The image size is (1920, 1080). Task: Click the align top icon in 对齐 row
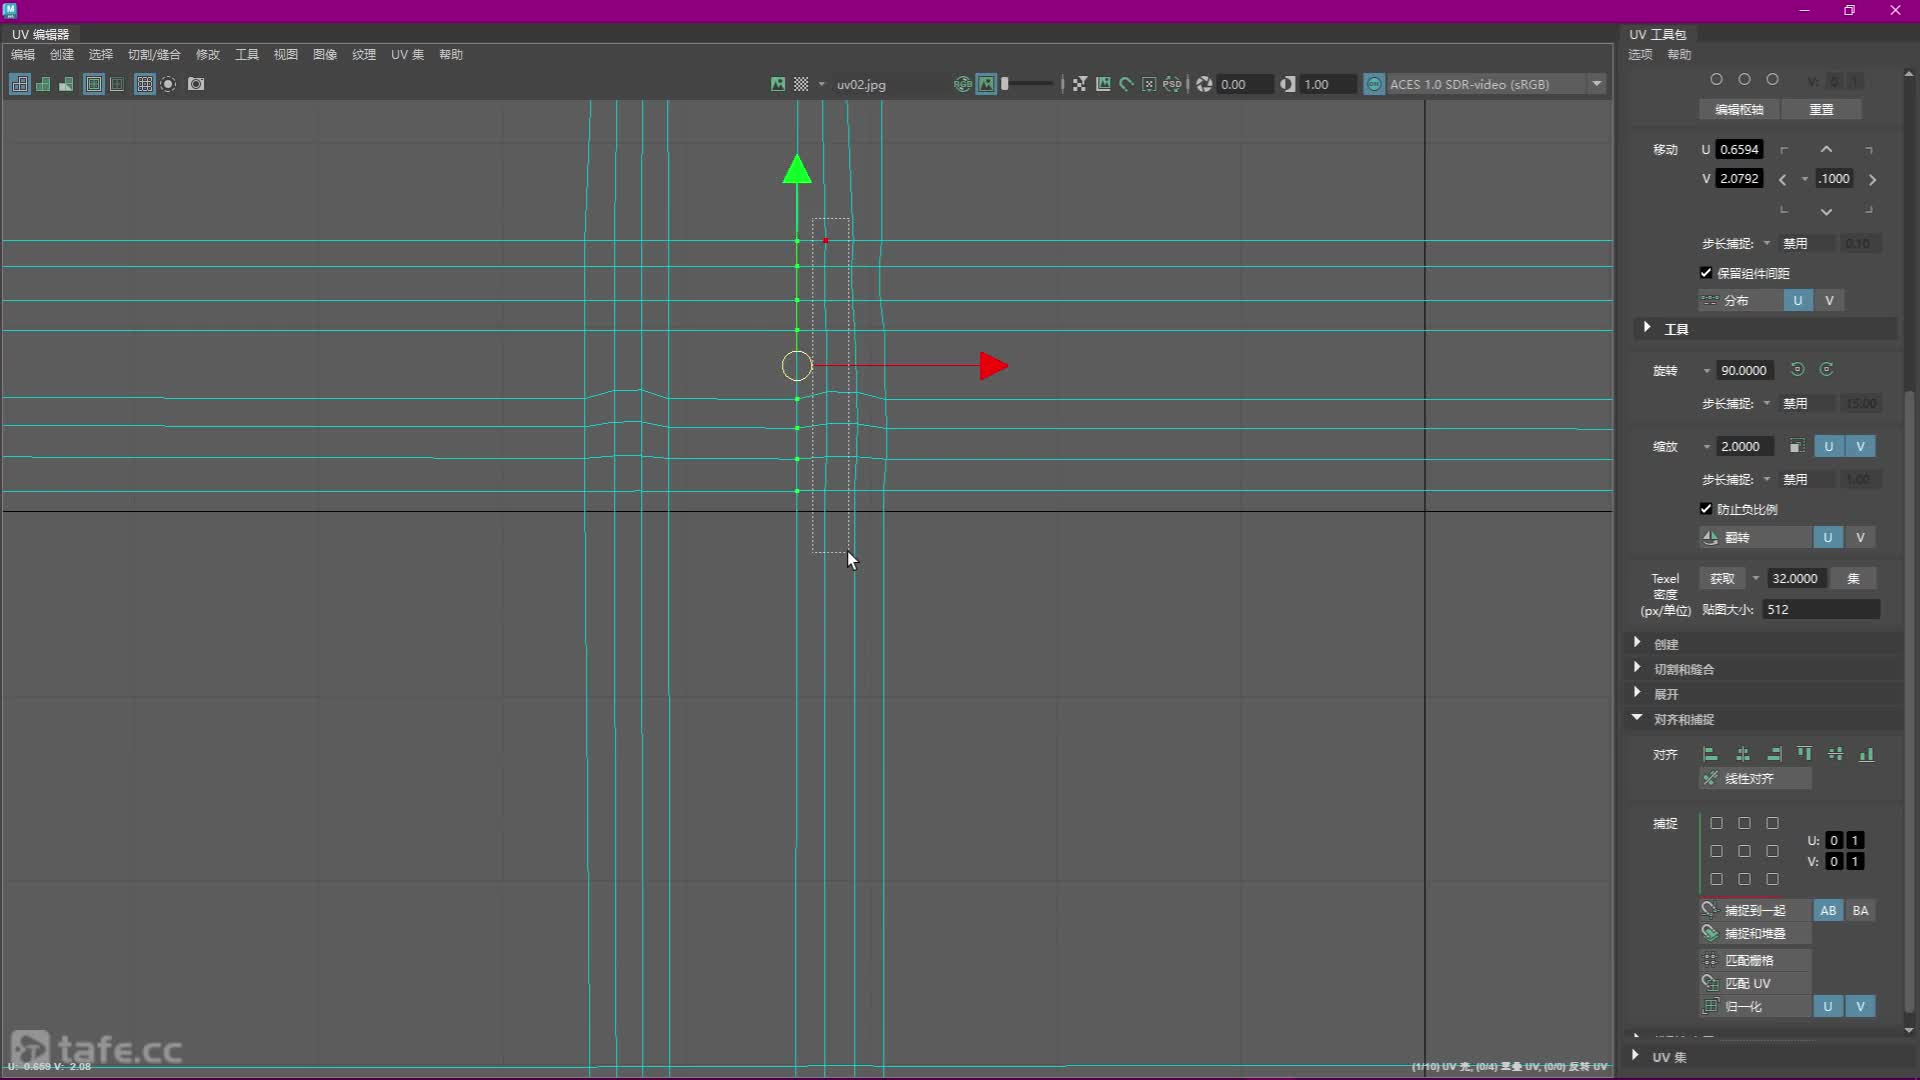click(1804, 754)
